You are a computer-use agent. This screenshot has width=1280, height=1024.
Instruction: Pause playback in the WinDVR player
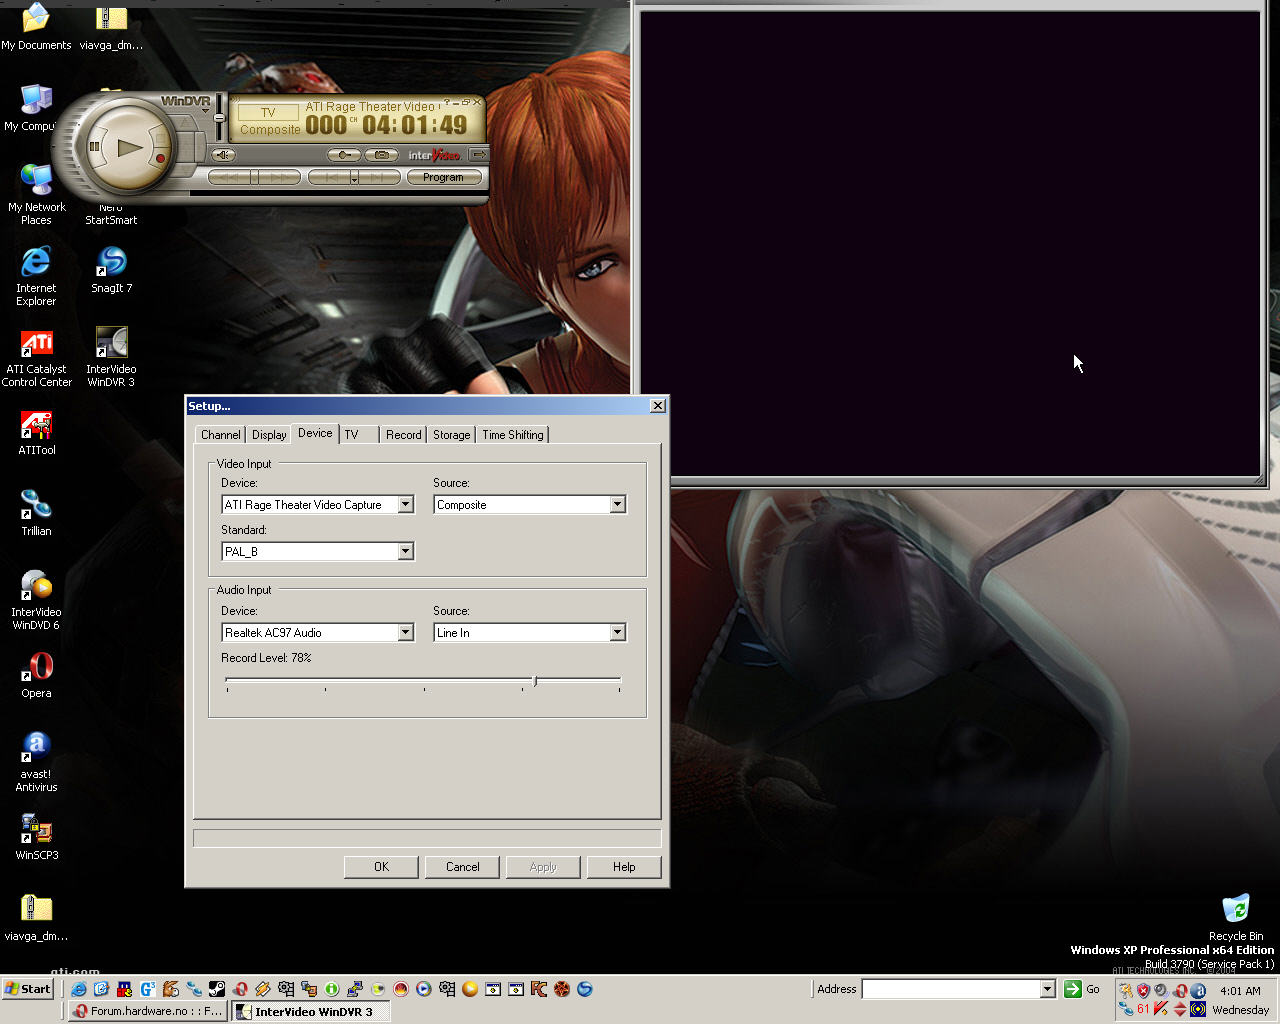click(94, 146)
